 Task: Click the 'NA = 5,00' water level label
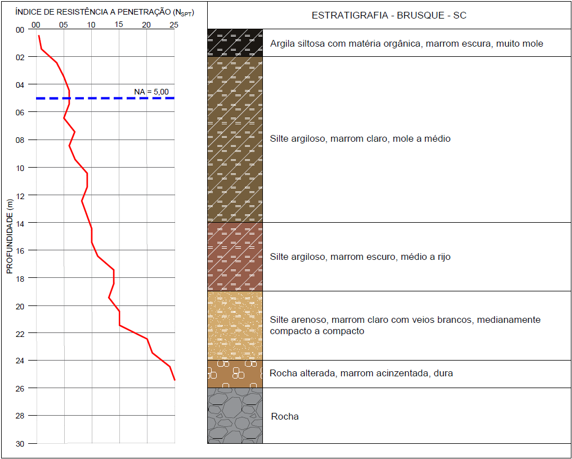[151, 92]
